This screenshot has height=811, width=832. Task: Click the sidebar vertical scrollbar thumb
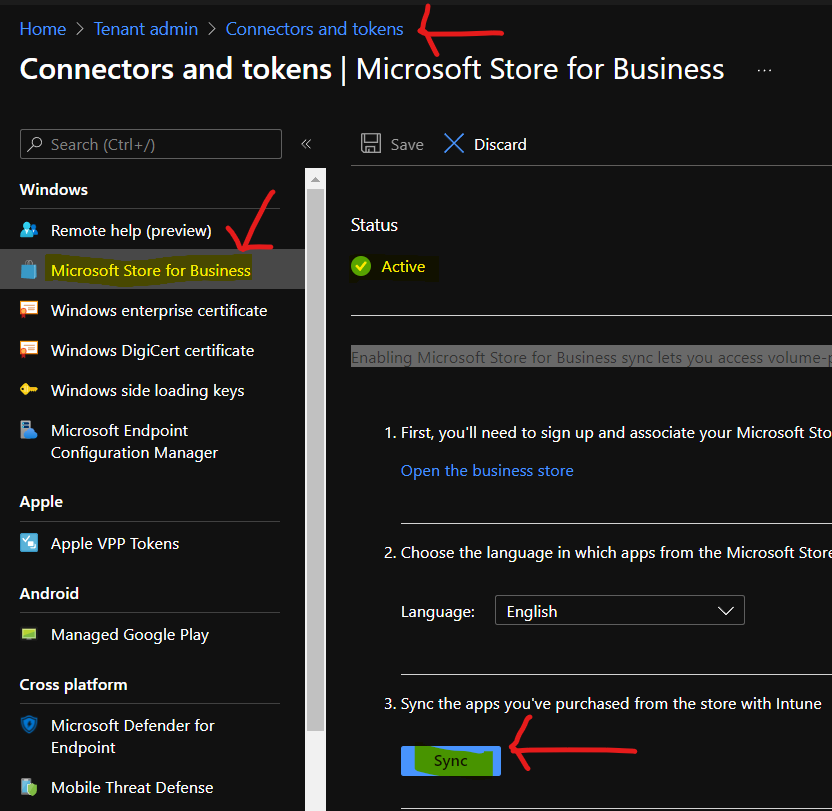pos(315,459)
